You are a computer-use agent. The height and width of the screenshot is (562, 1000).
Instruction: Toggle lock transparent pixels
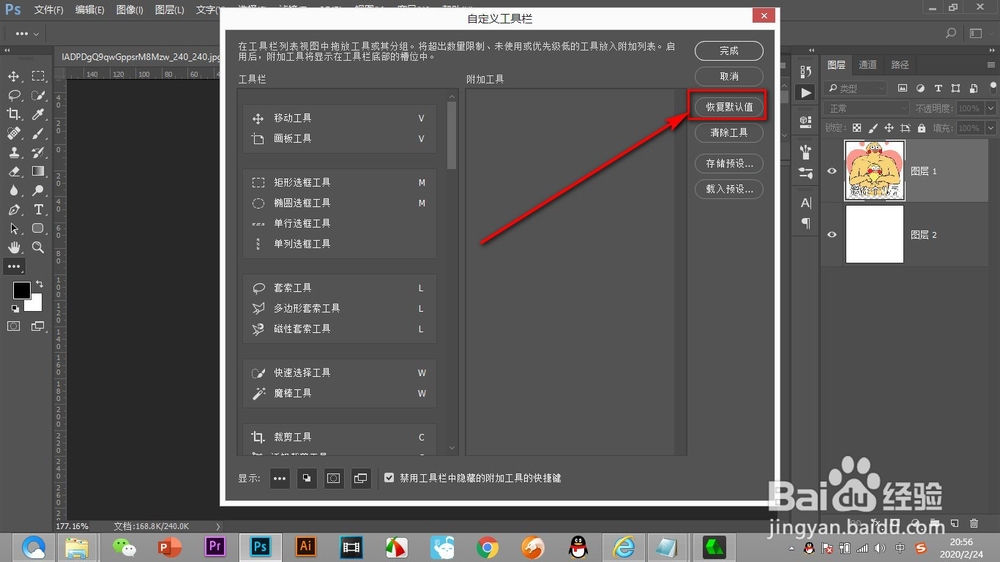pos(857,128)
